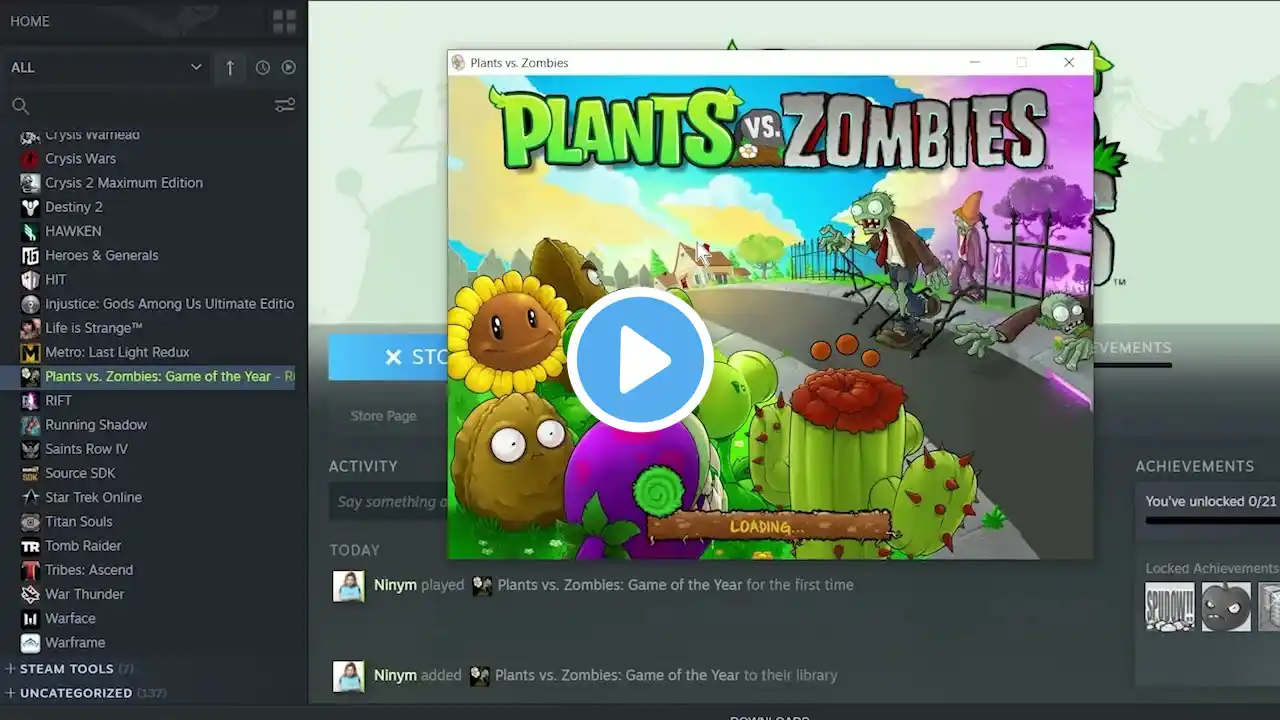
Task: Click the You've unlocked 0/21 text
Action: click(x=1211, y=501)
